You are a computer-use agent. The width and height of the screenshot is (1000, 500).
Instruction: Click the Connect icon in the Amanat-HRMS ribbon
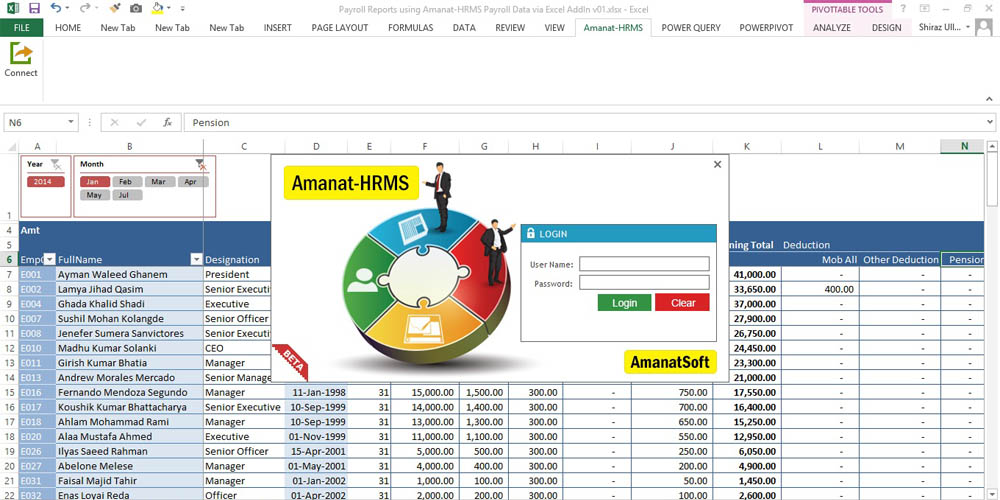pos(21,54)
